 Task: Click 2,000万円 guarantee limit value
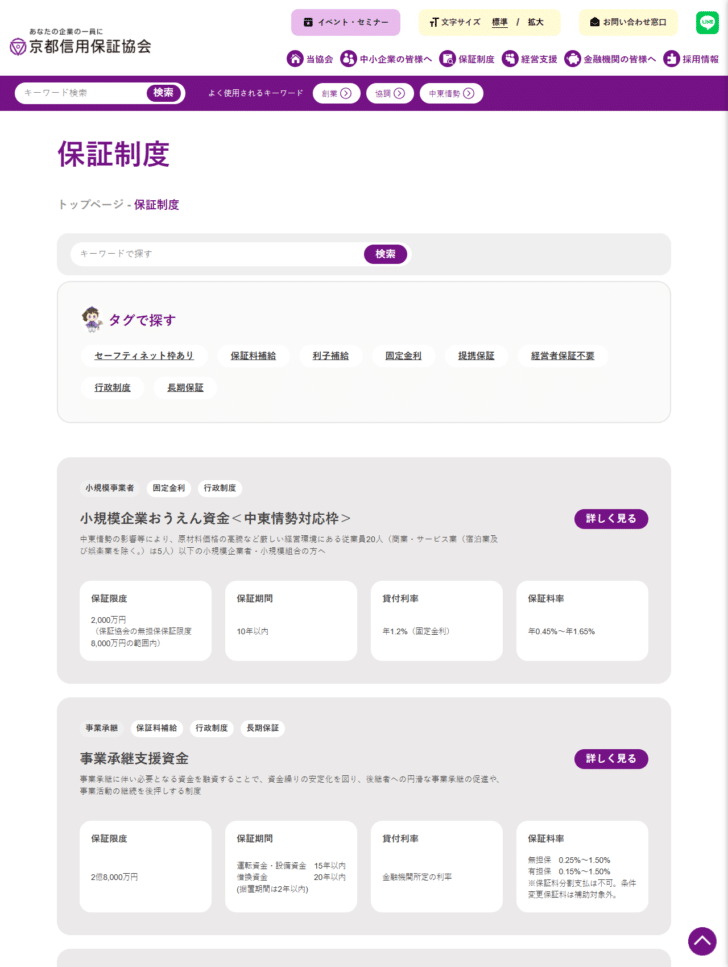[109, 620]
